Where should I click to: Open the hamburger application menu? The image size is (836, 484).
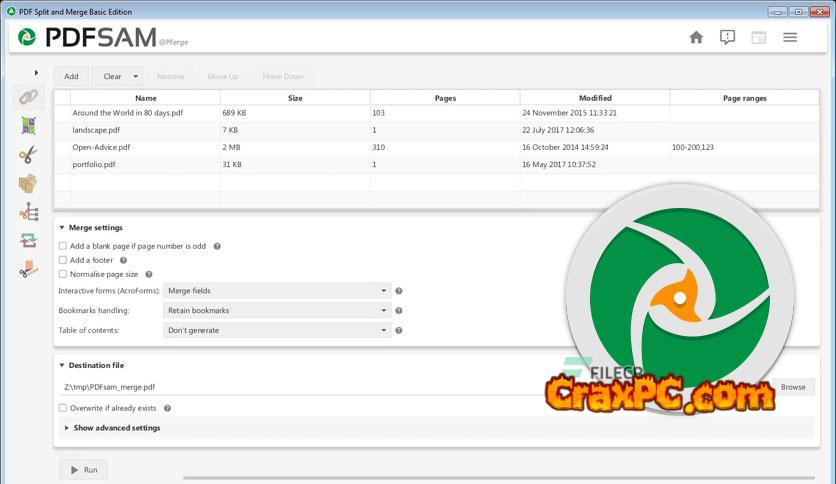point(790,37)
